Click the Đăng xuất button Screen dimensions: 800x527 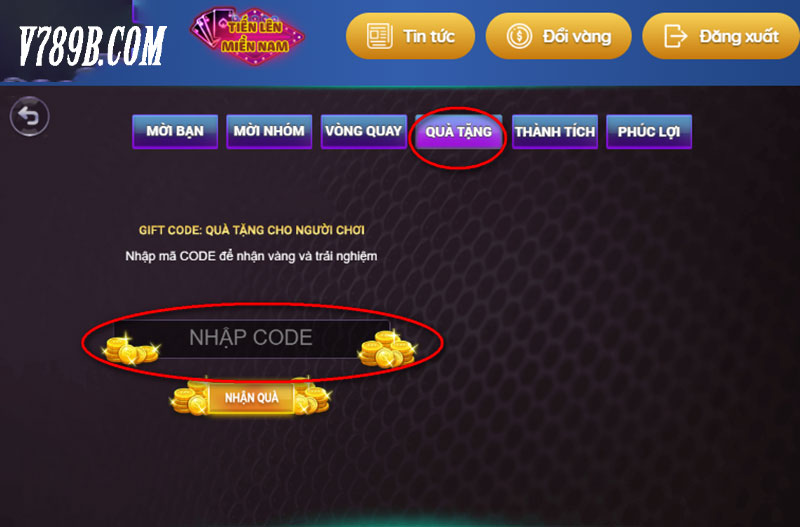(721, 36)
